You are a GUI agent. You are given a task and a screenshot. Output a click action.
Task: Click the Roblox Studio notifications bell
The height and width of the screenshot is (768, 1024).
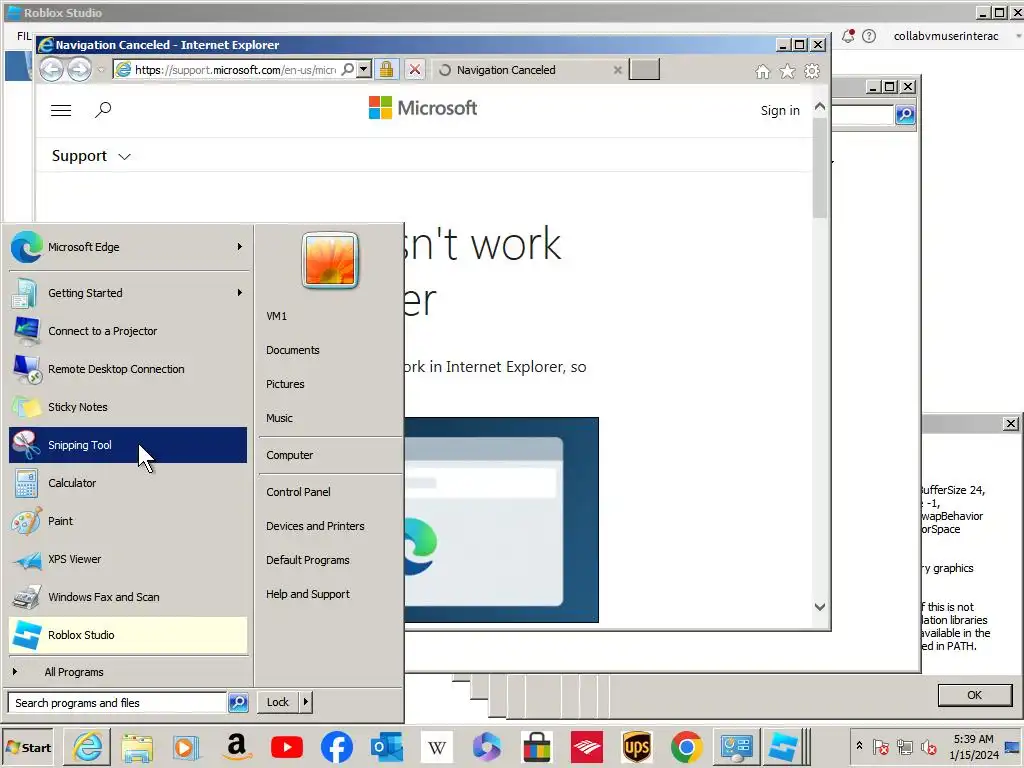pyautogui.click(x=848, y=36)
